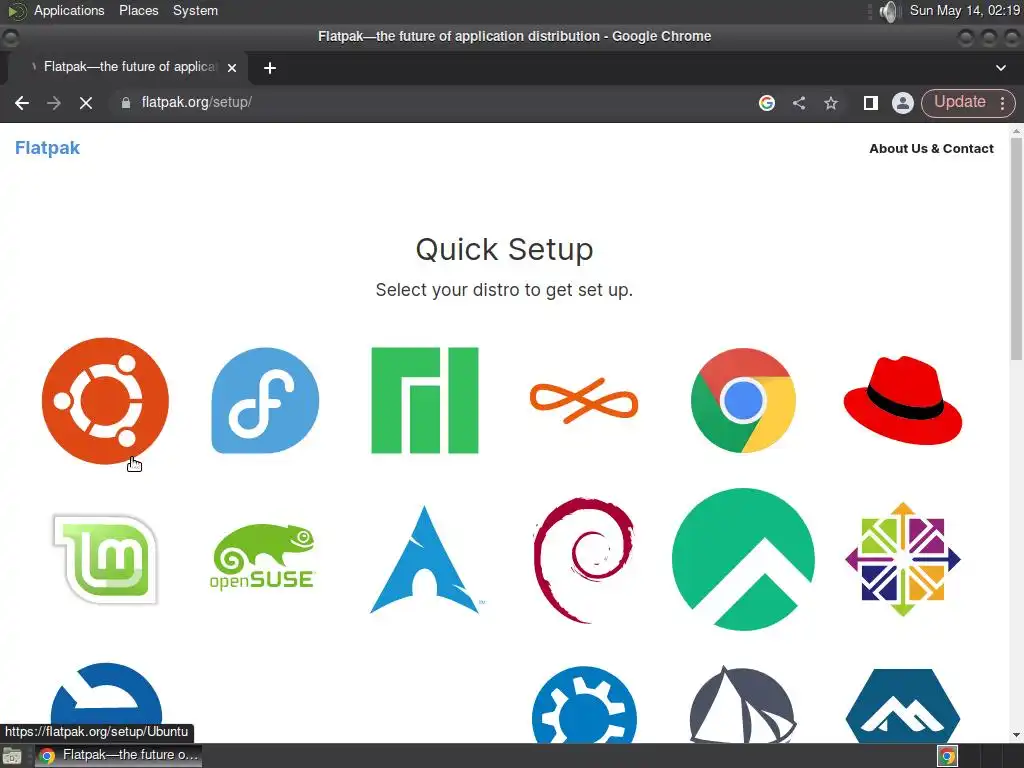1024x768 pixels.
Task: Select the Alpine Linux hexagon logo
Action: pos(903,705)
